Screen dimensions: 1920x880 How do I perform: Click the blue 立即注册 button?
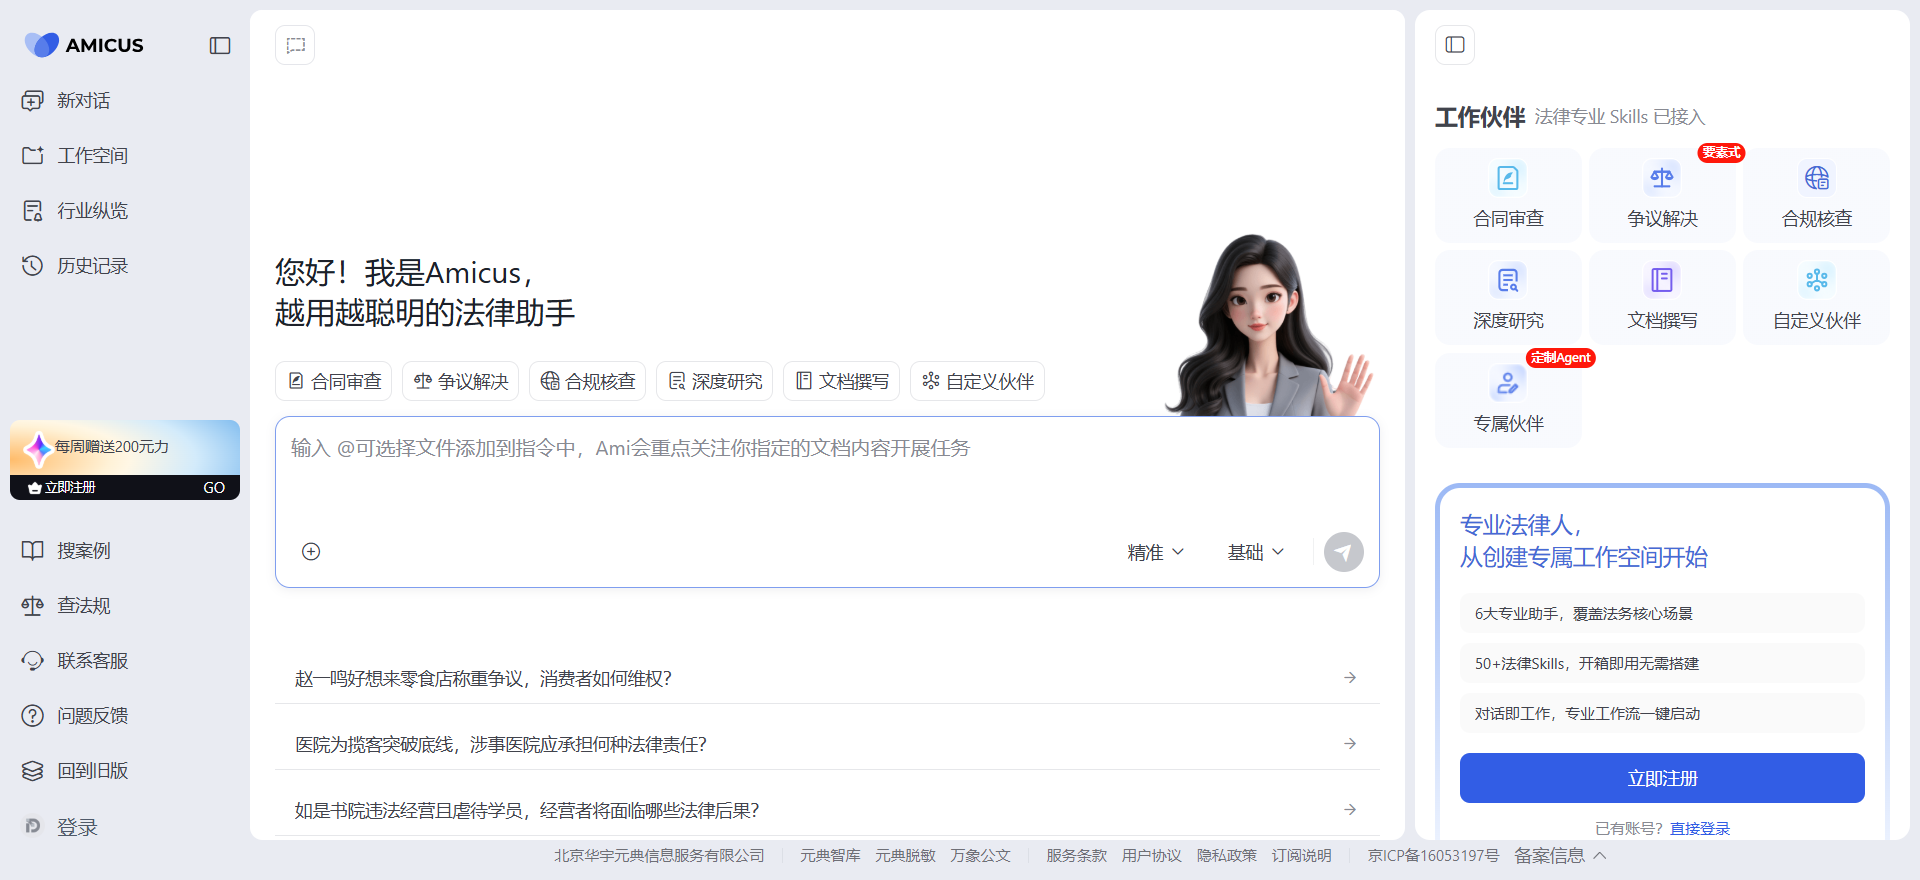(1662, 778)
